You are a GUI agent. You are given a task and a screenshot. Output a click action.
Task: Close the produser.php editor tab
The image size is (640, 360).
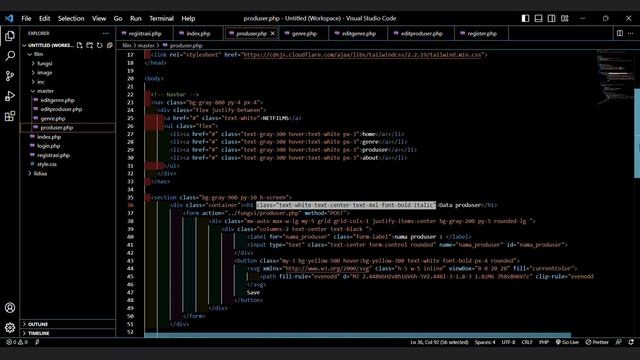(x=272, y=33)
